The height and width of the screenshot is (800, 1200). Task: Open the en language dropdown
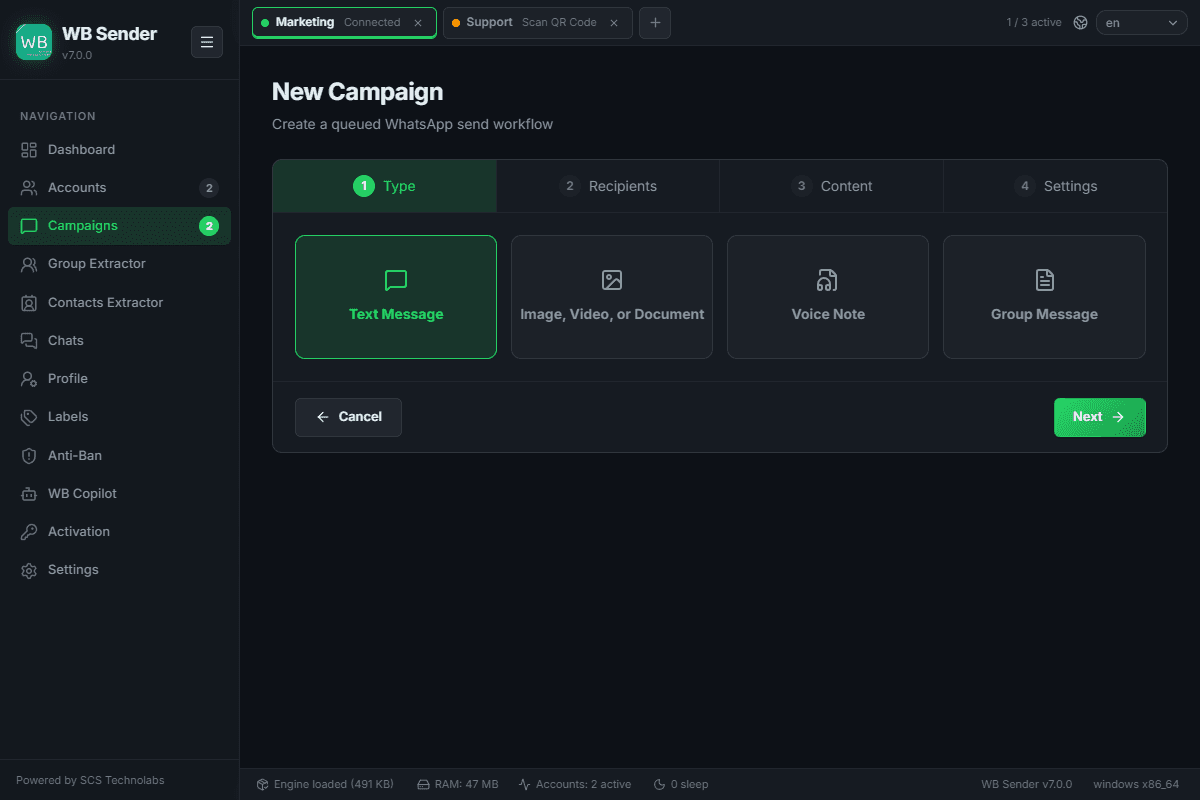pyautogui.click(x=1142, y=22)
